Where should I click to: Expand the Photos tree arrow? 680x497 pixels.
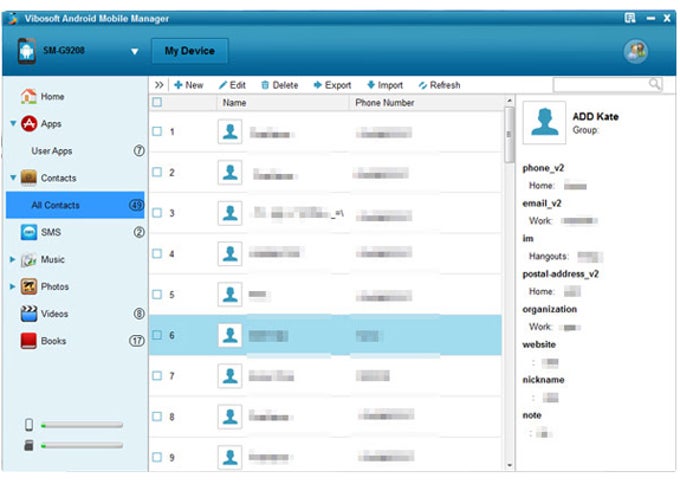pyautogui.click(x=13, y=287)
